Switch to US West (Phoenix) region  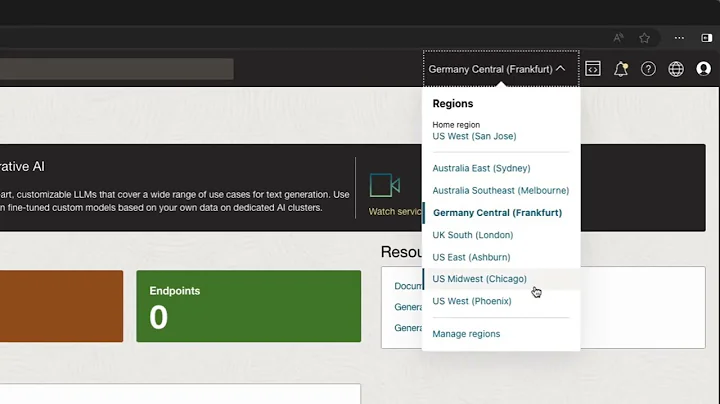(472, 301)
